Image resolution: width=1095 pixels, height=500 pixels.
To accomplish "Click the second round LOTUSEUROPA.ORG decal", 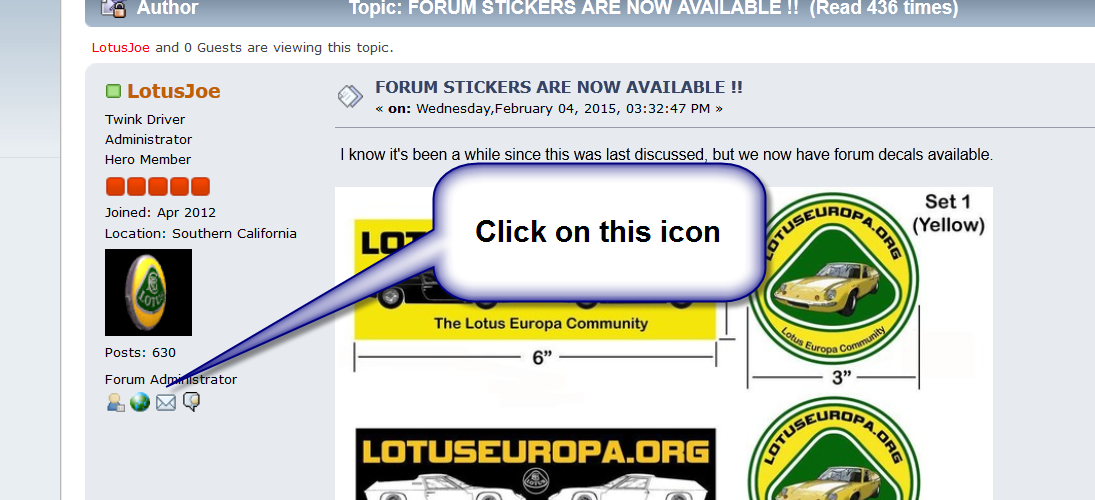I will click(x=833, y=448).
